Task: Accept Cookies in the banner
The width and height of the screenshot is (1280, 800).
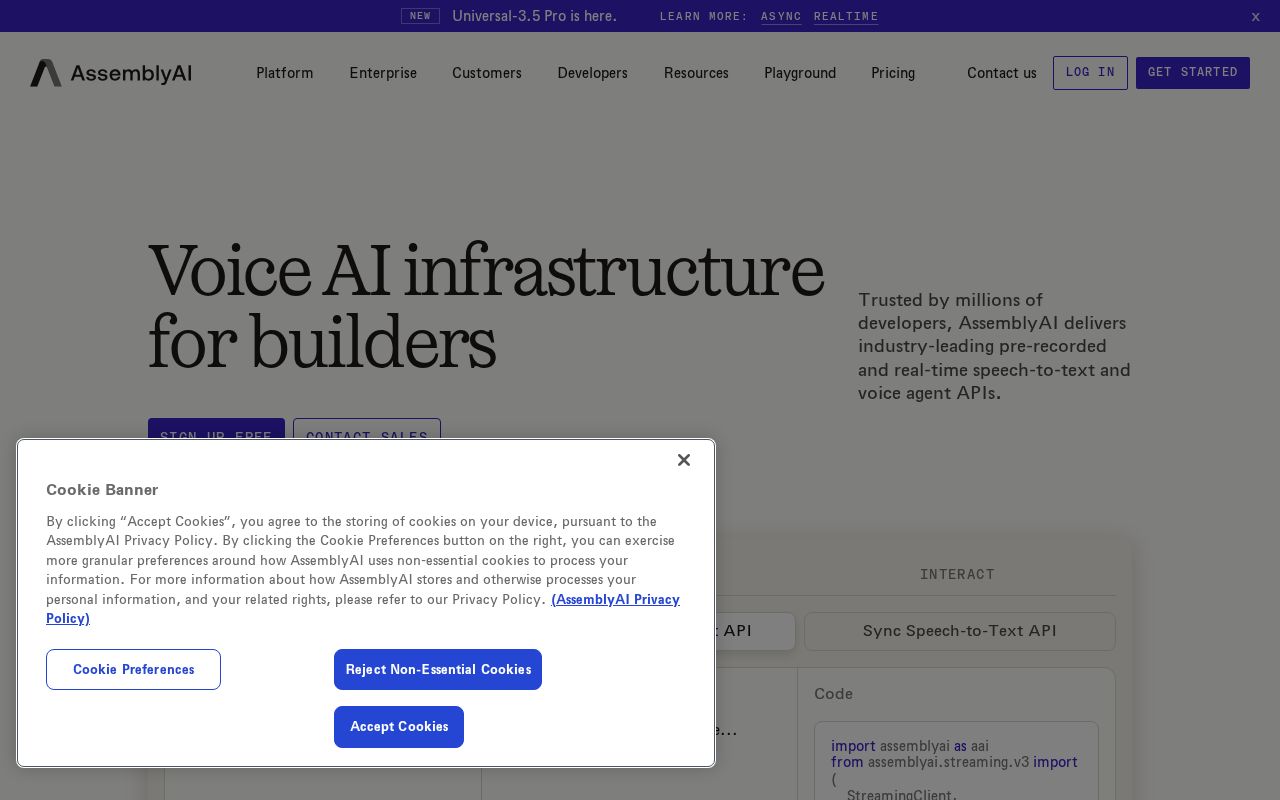Action: point(399,727)
